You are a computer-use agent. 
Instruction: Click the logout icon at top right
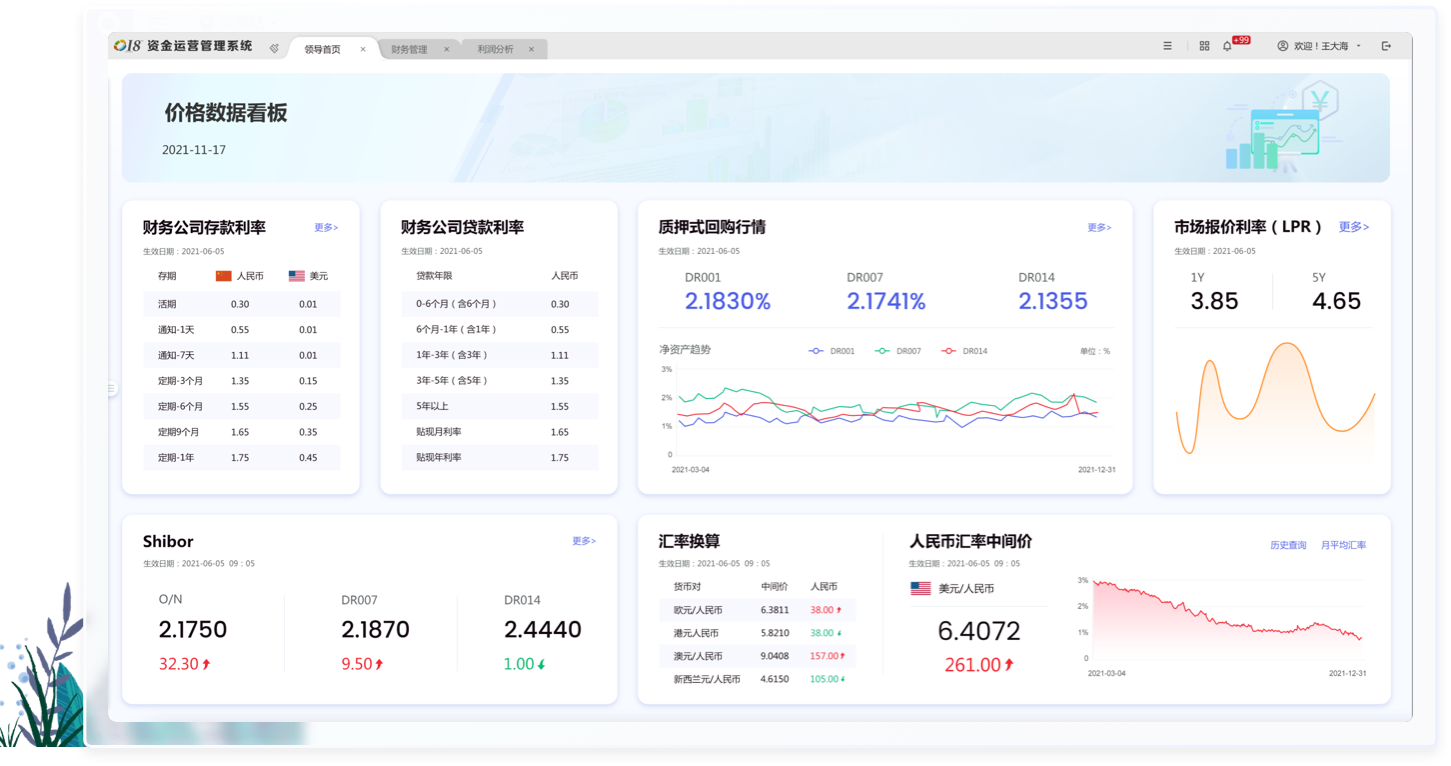click(x=1386, y=46)
